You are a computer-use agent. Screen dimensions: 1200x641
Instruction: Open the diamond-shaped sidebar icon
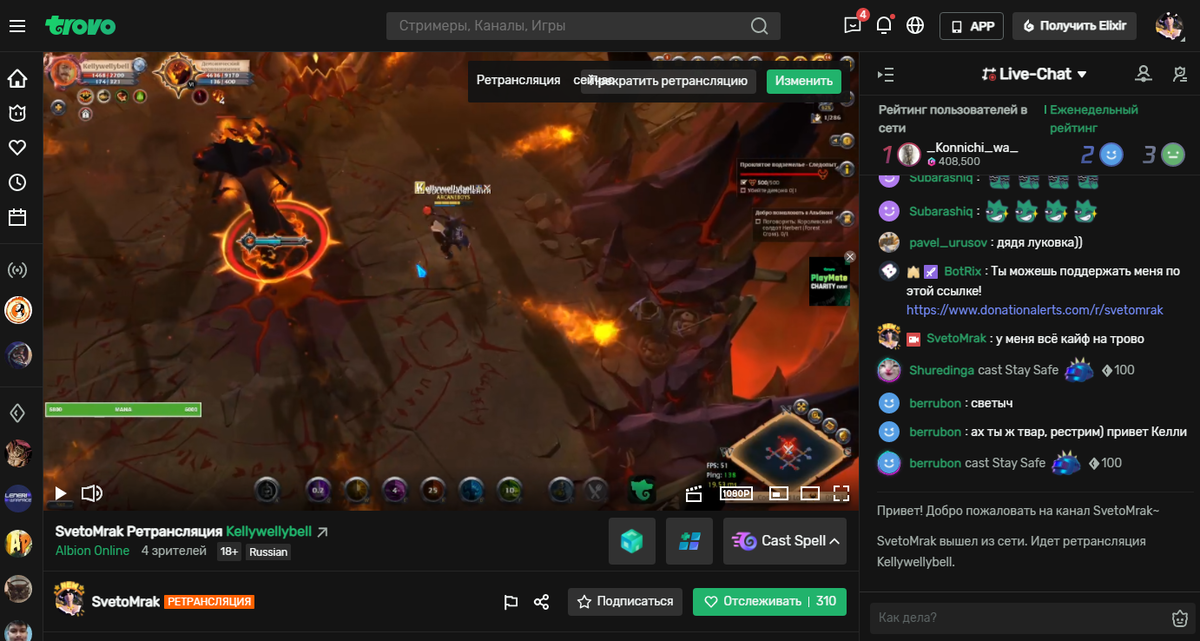(x=17, y=413)
